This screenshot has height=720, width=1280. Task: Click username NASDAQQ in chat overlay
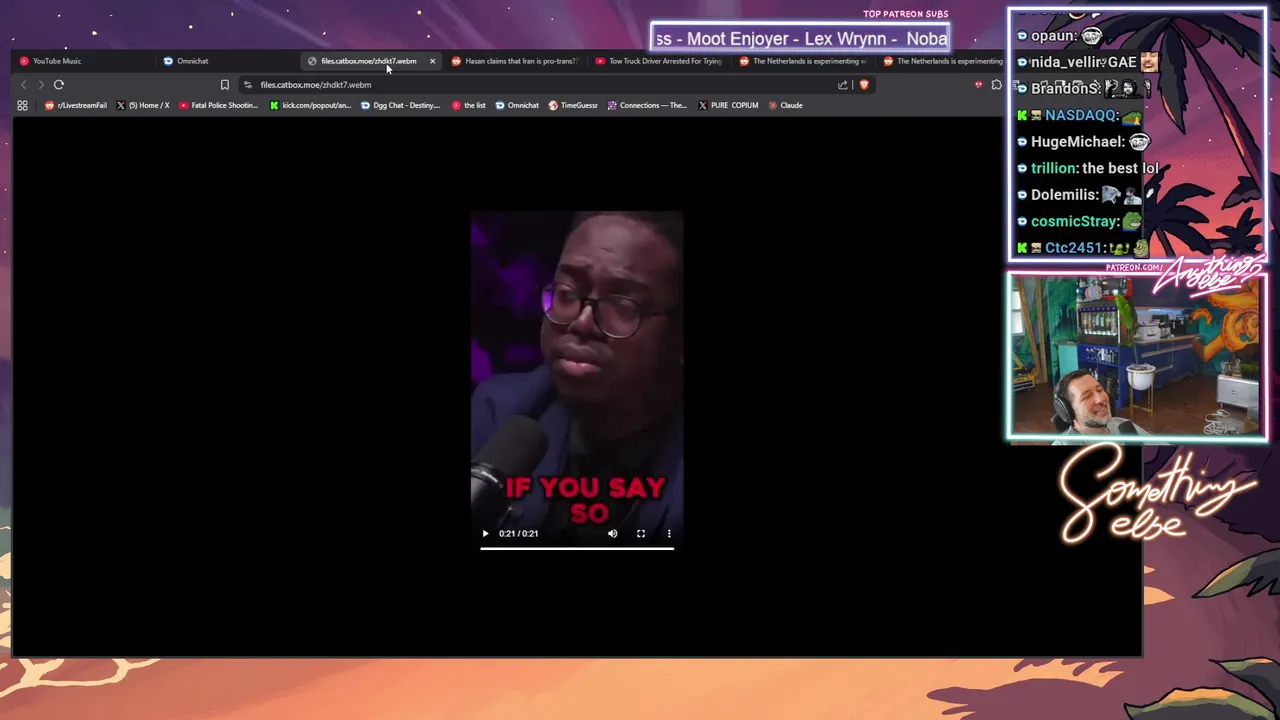(1080, 115)
